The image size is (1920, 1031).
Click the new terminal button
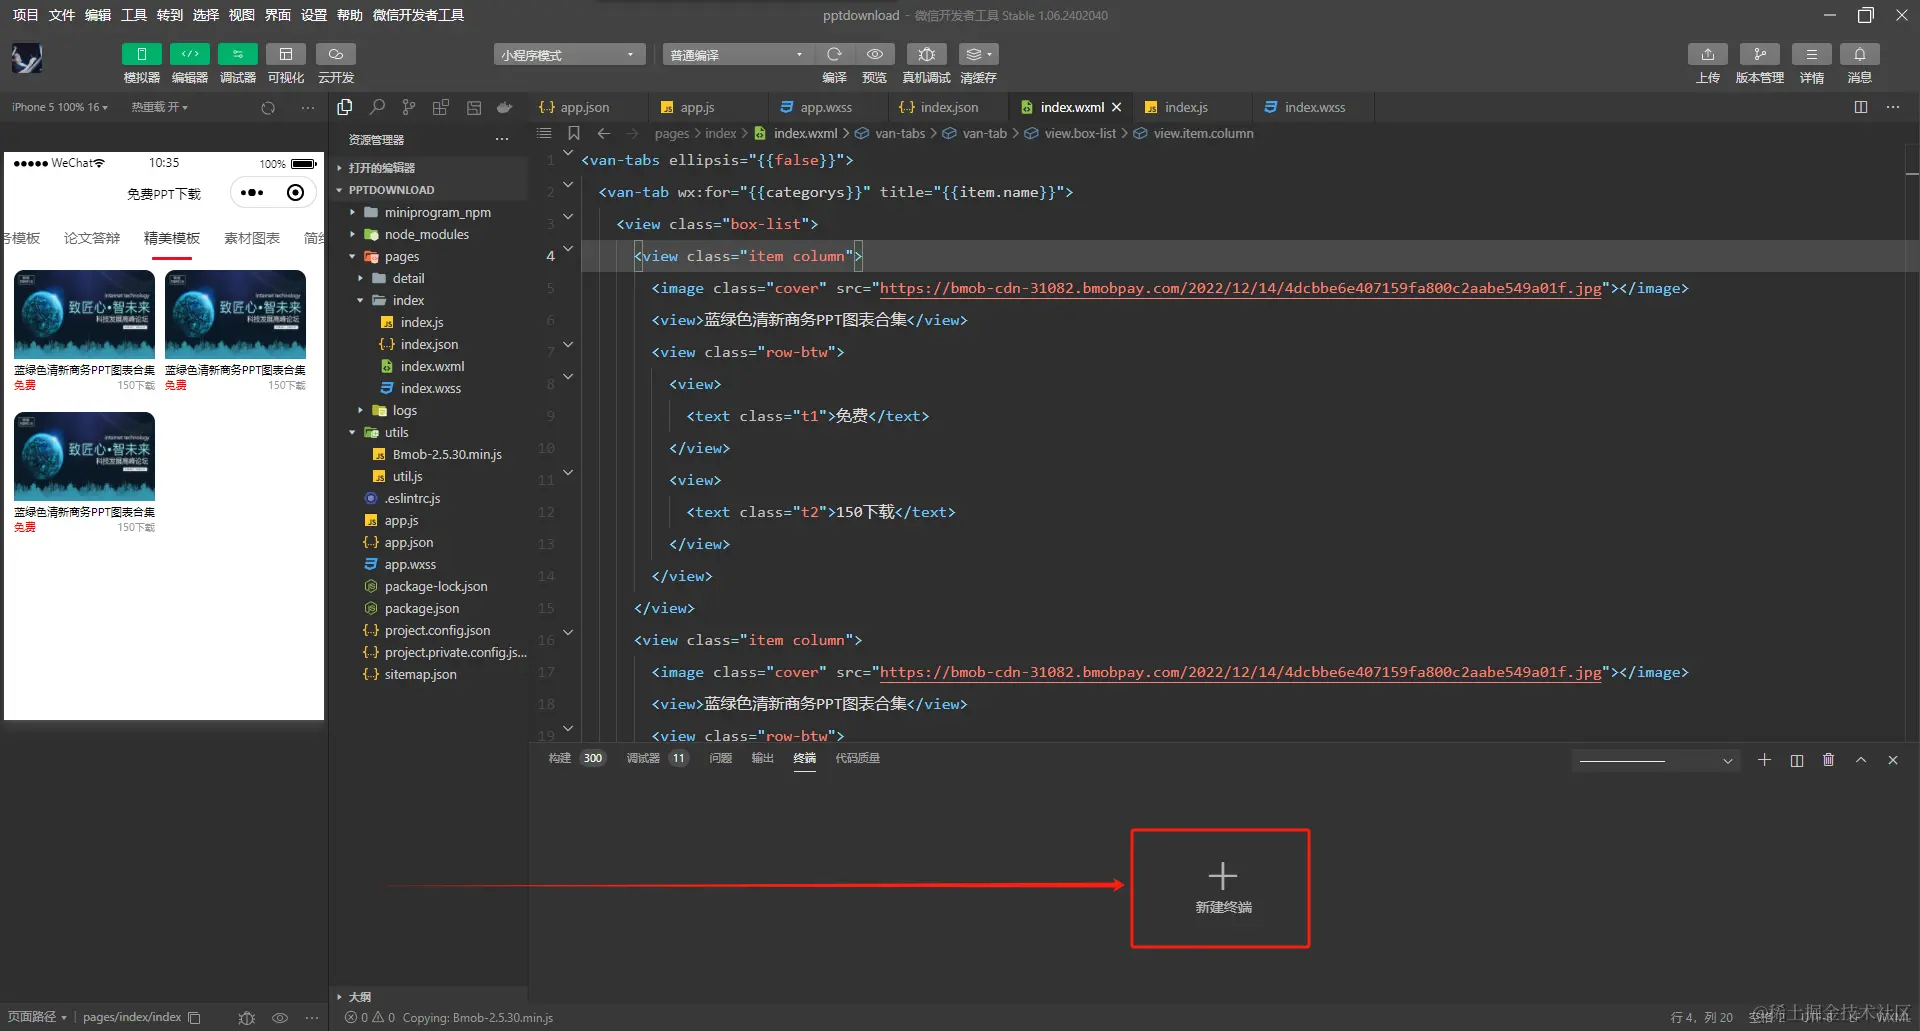pos(1222,888)
